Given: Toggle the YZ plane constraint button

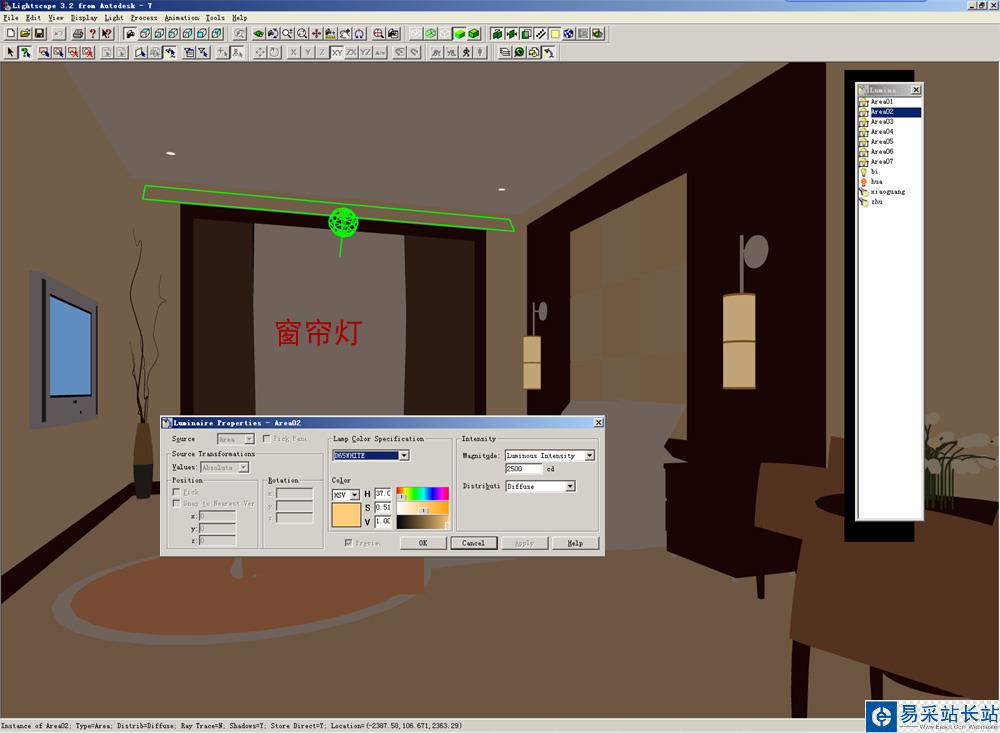Looking at the screenshot, I should pos(365,52).
